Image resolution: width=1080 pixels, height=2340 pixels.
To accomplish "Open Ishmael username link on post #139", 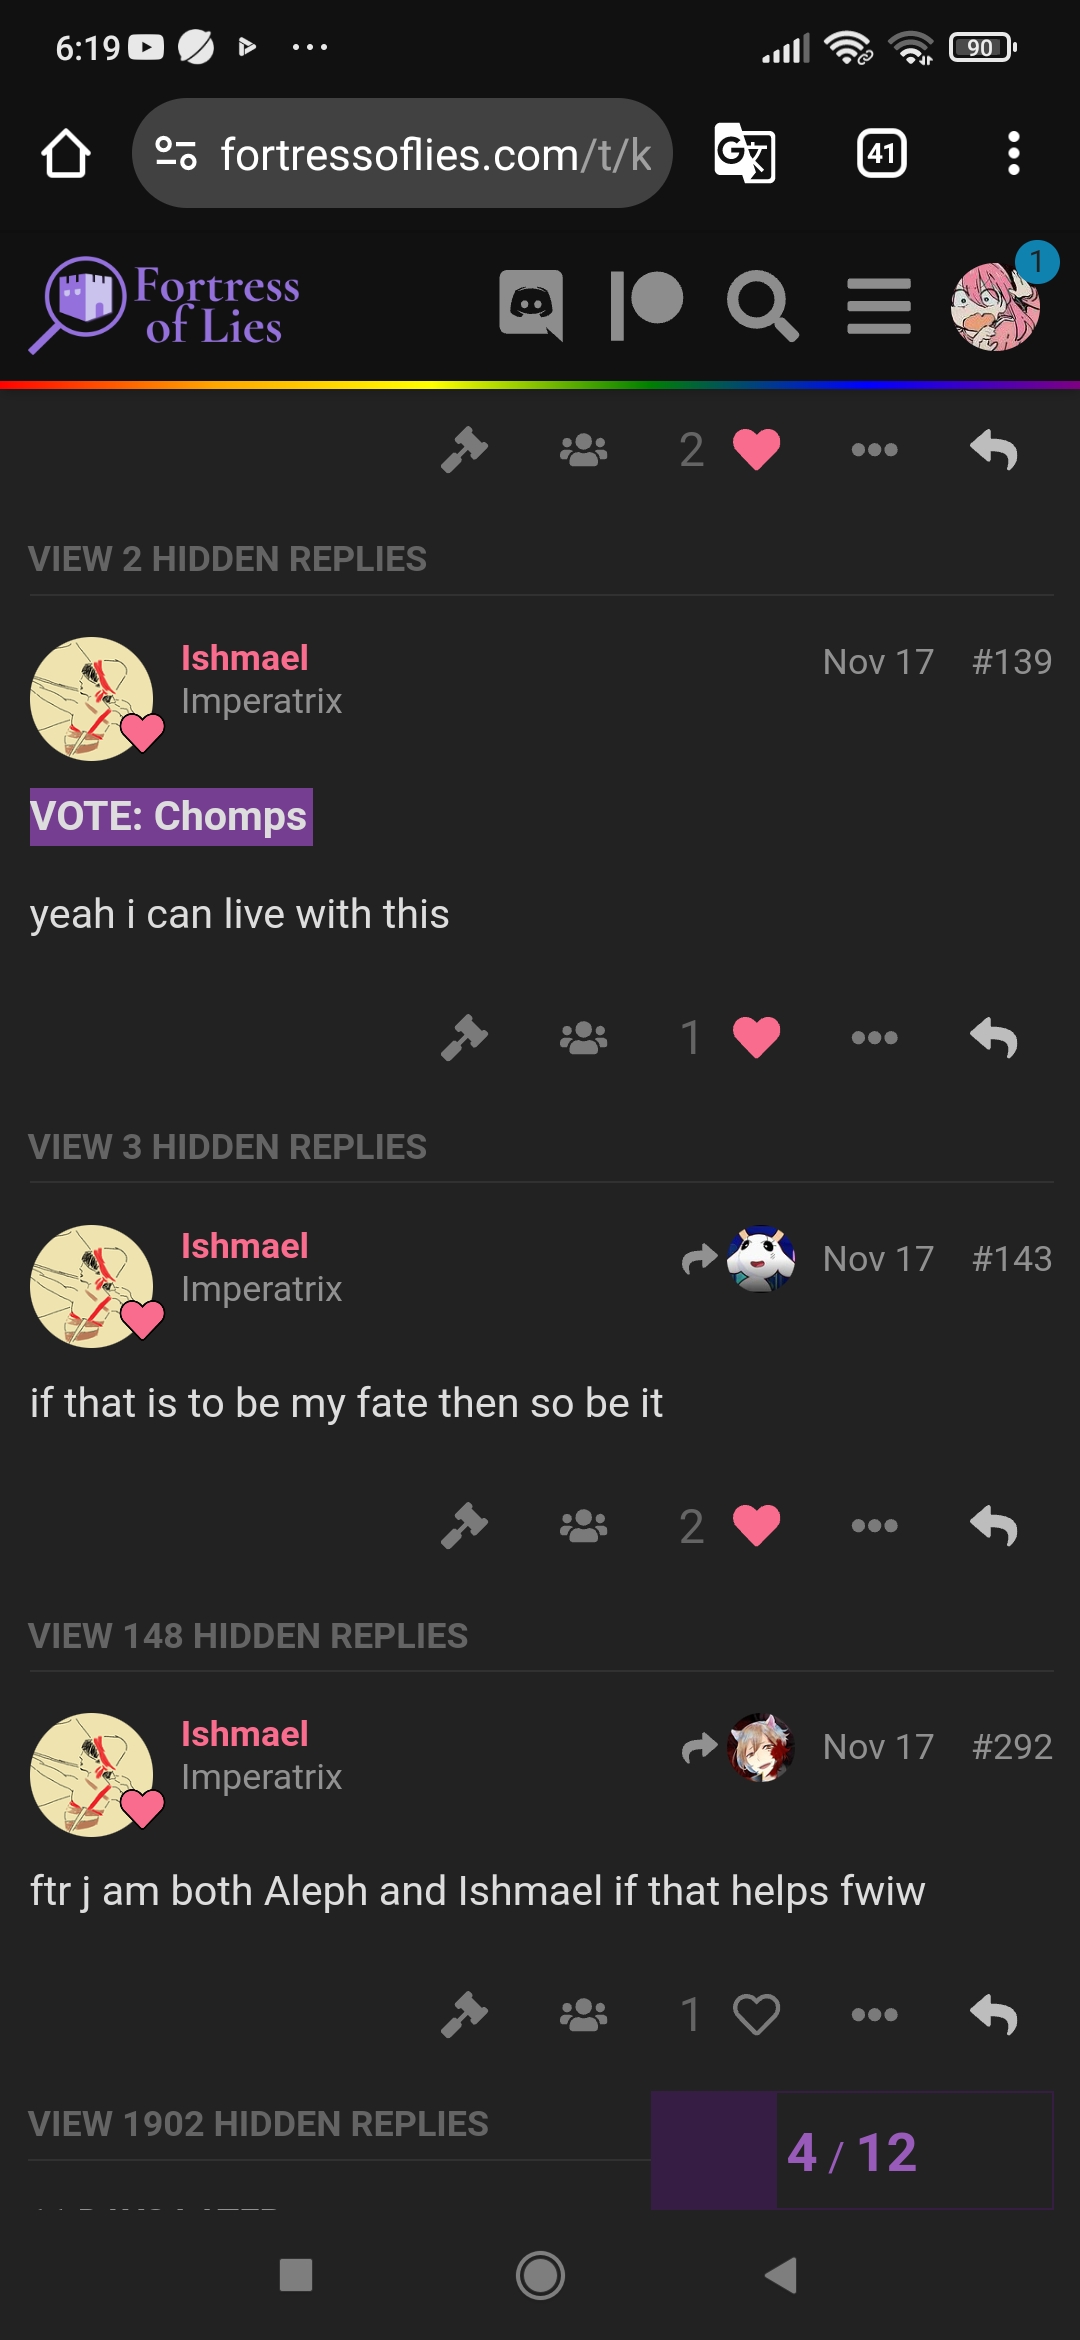I will pos(245,658).
